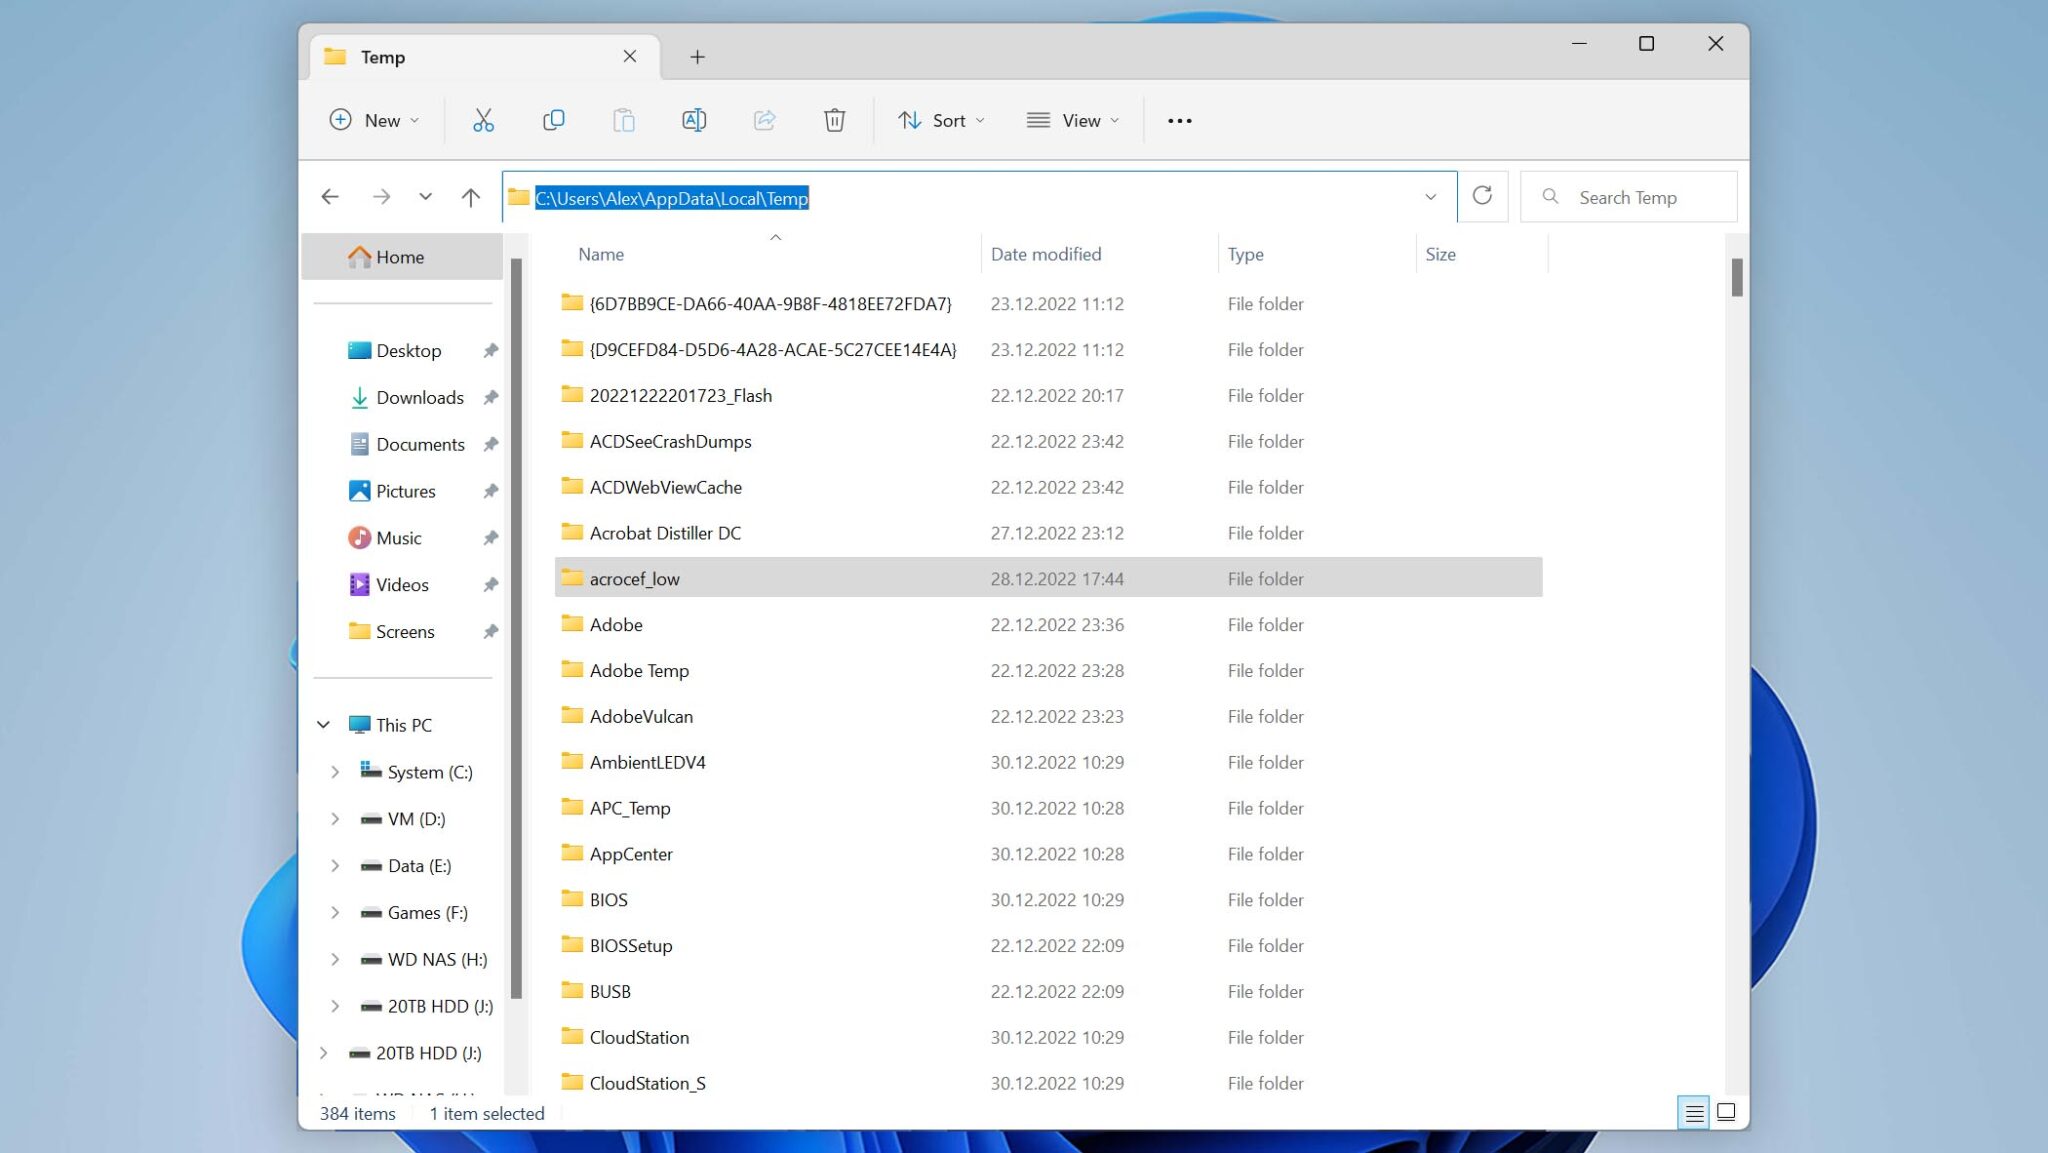Image resolution: width=2048 pixels, height=1153 pixels.
Task: Open the address bar history dropdown
Action: point(1432,197)
